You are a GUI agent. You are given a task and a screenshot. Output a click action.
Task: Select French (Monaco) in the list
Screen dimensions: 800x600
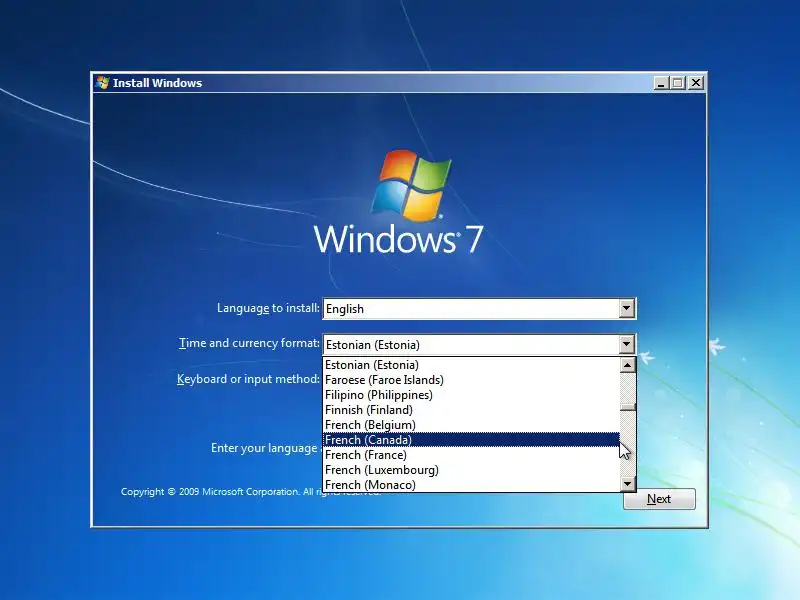click(x=471, y=485)
